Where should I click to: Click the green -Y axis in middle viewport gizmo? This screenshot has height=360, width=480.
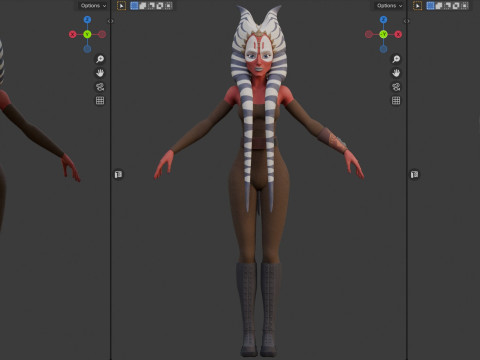click(383, 34)
